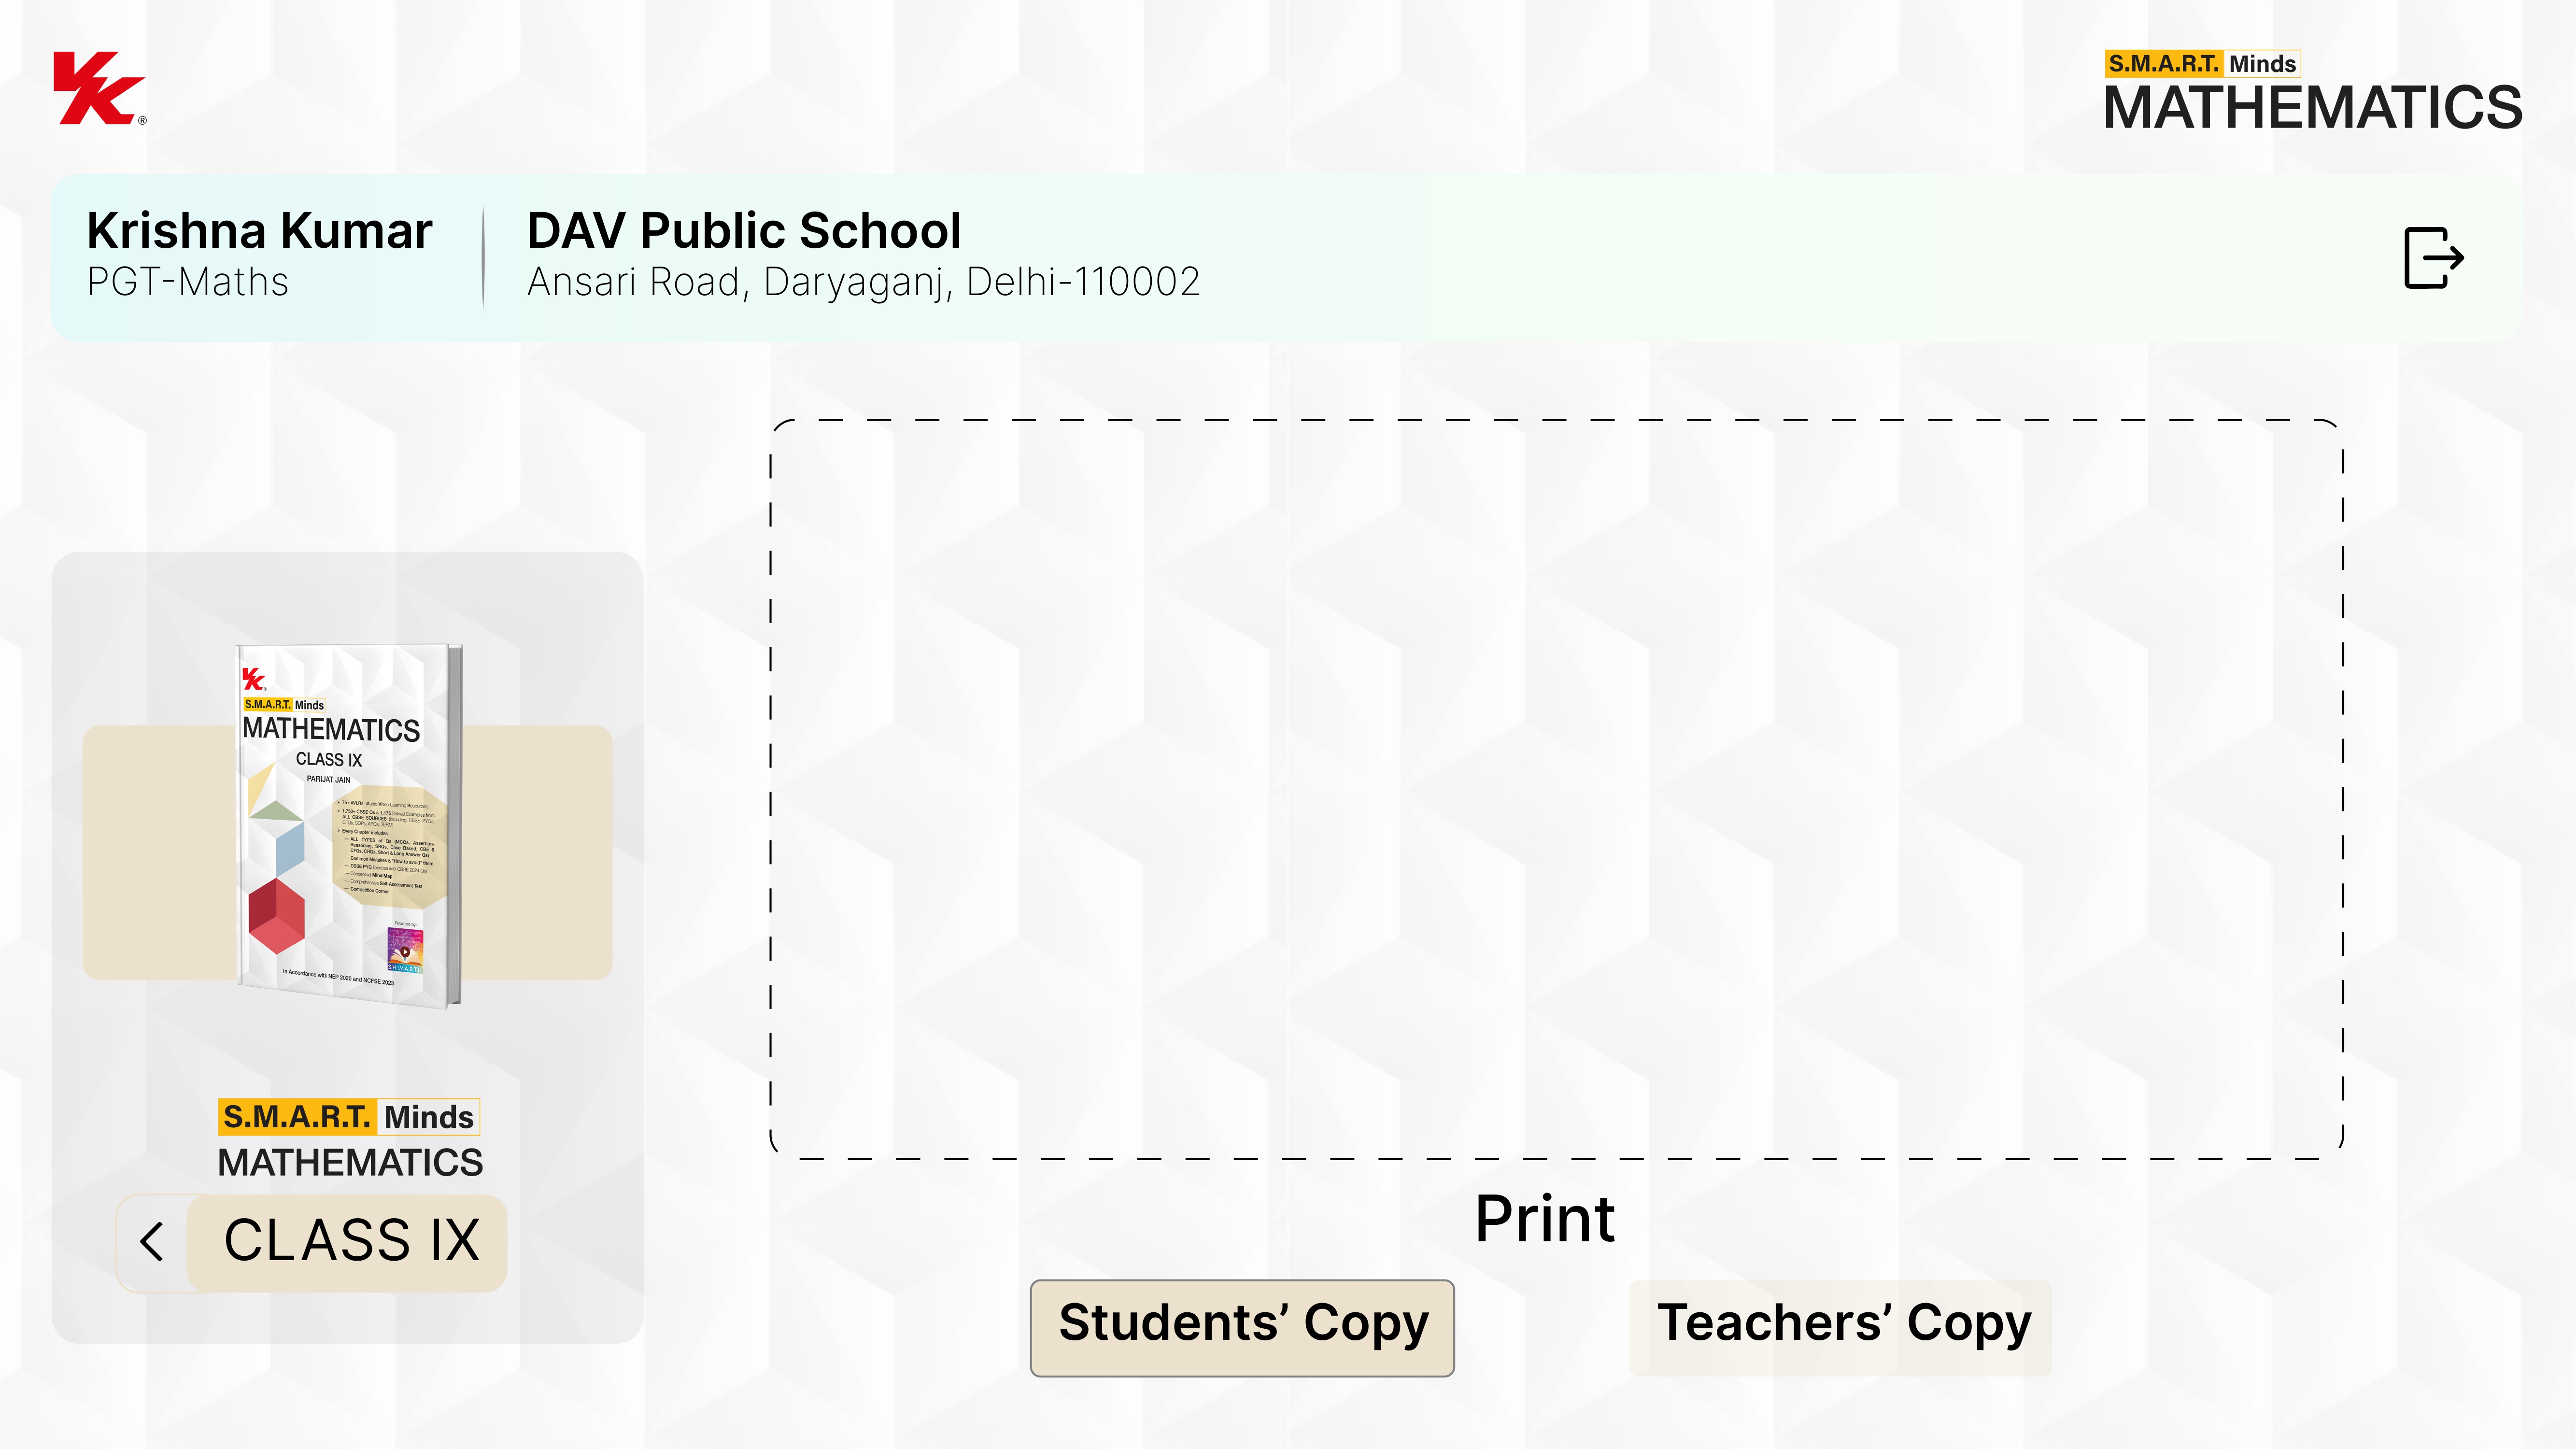Open the CLASS IX selector
The width and height of the screenshot is (2576, 1449).
(x=350, y=1242)
